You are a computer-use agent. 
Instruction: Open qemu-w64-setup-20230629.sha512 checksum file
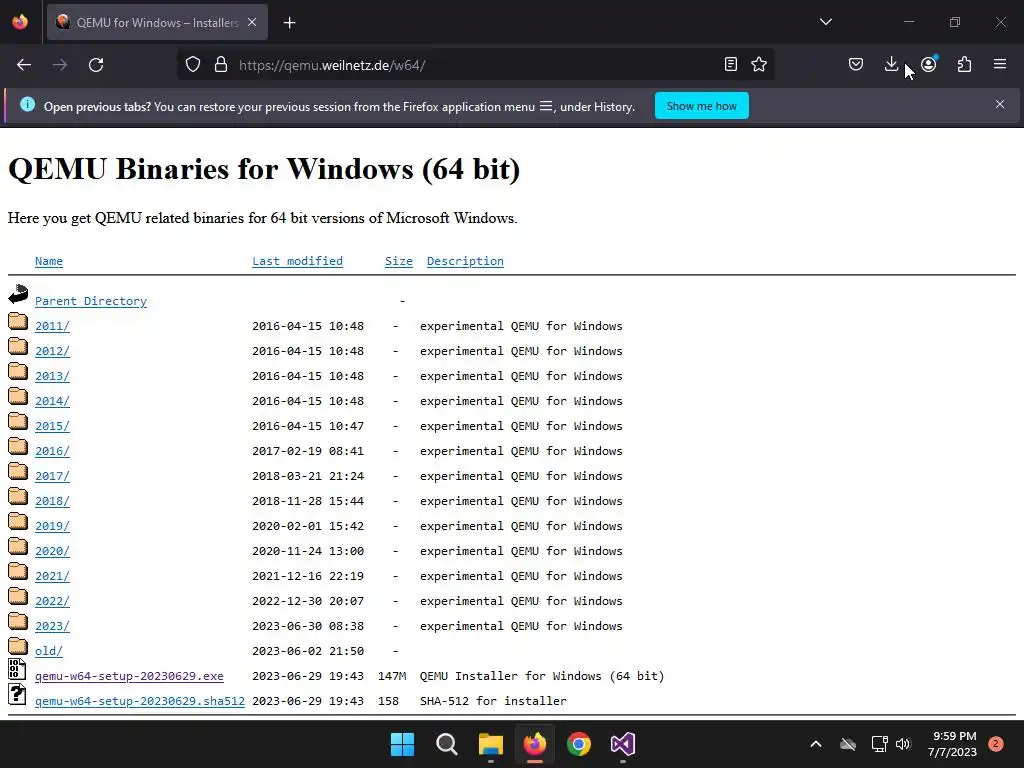140,701
